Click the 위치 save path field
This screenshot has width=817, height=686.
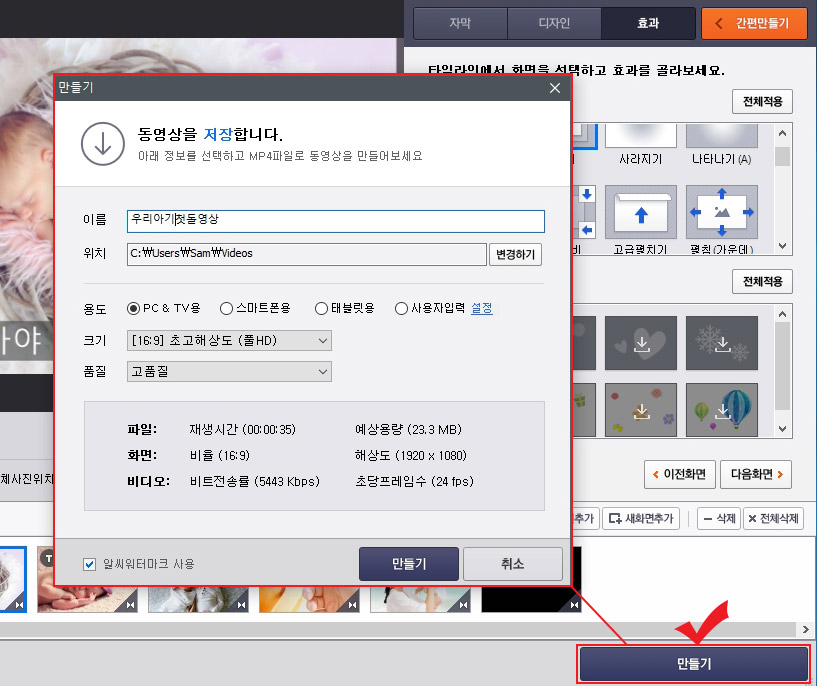pyautogui.click(x=307, y=254)
